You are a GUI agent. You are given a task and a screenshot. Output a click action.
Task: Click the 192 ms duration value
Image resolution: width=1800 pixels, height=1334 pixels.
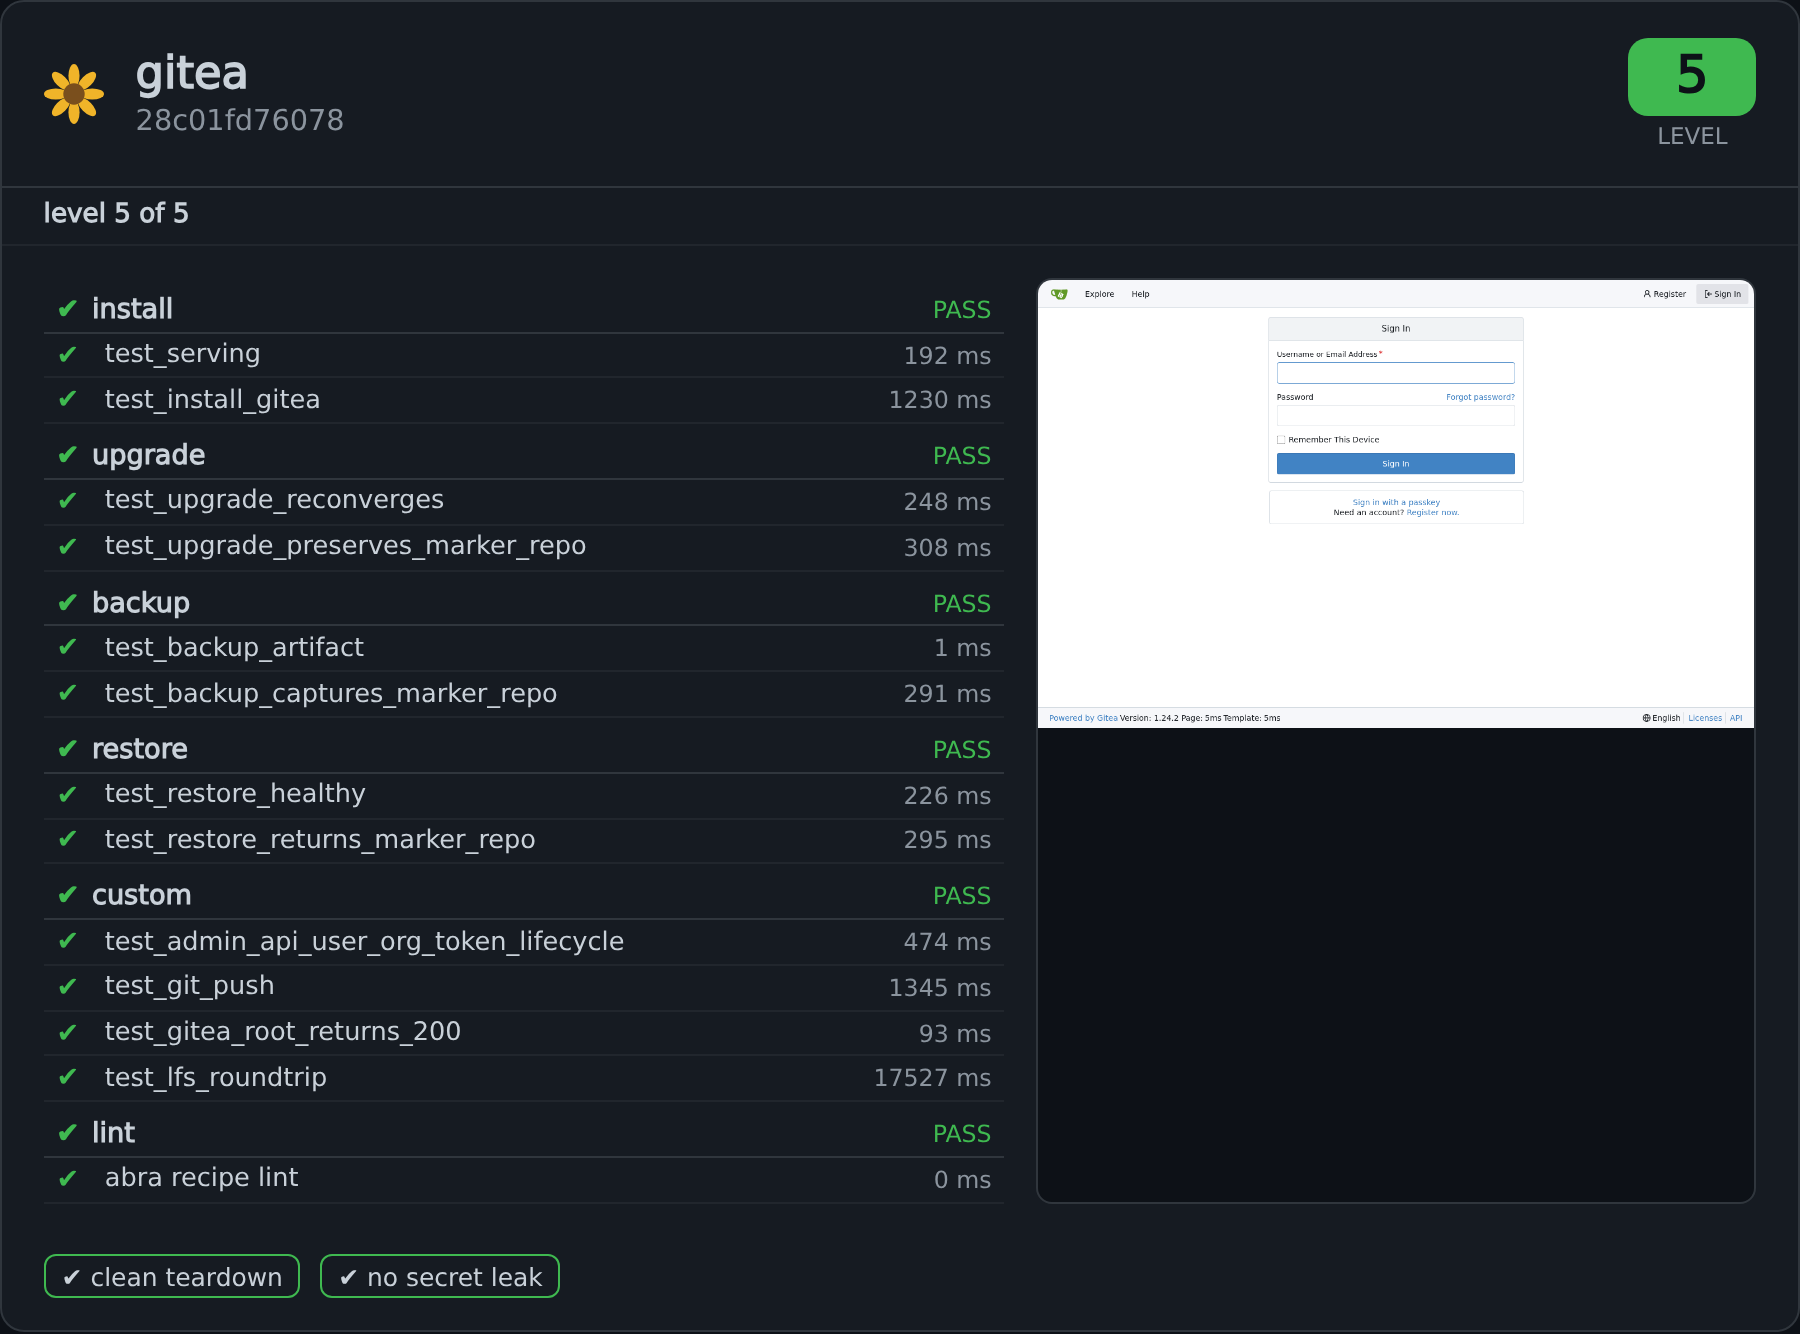click(947, 356)
